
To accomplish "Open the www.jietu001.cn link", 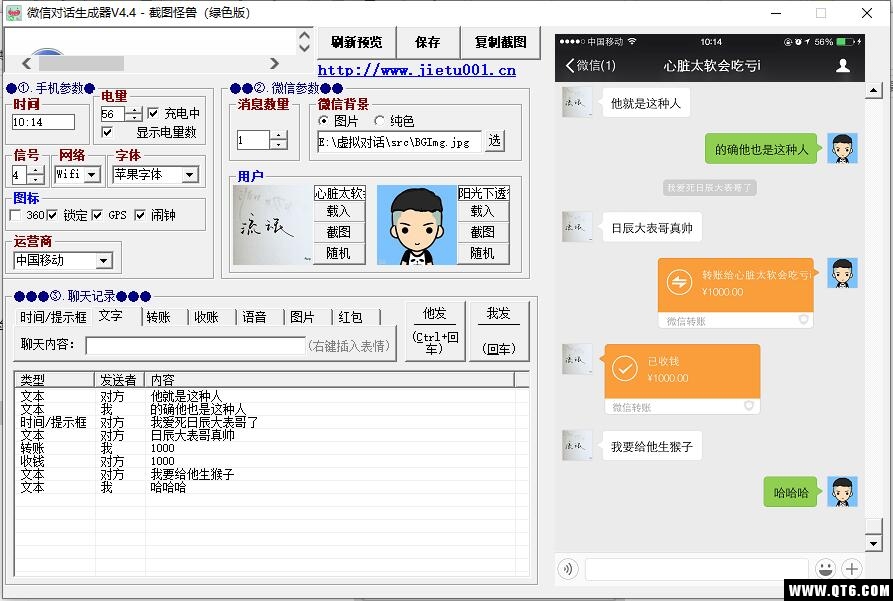I will pos(416,70).
